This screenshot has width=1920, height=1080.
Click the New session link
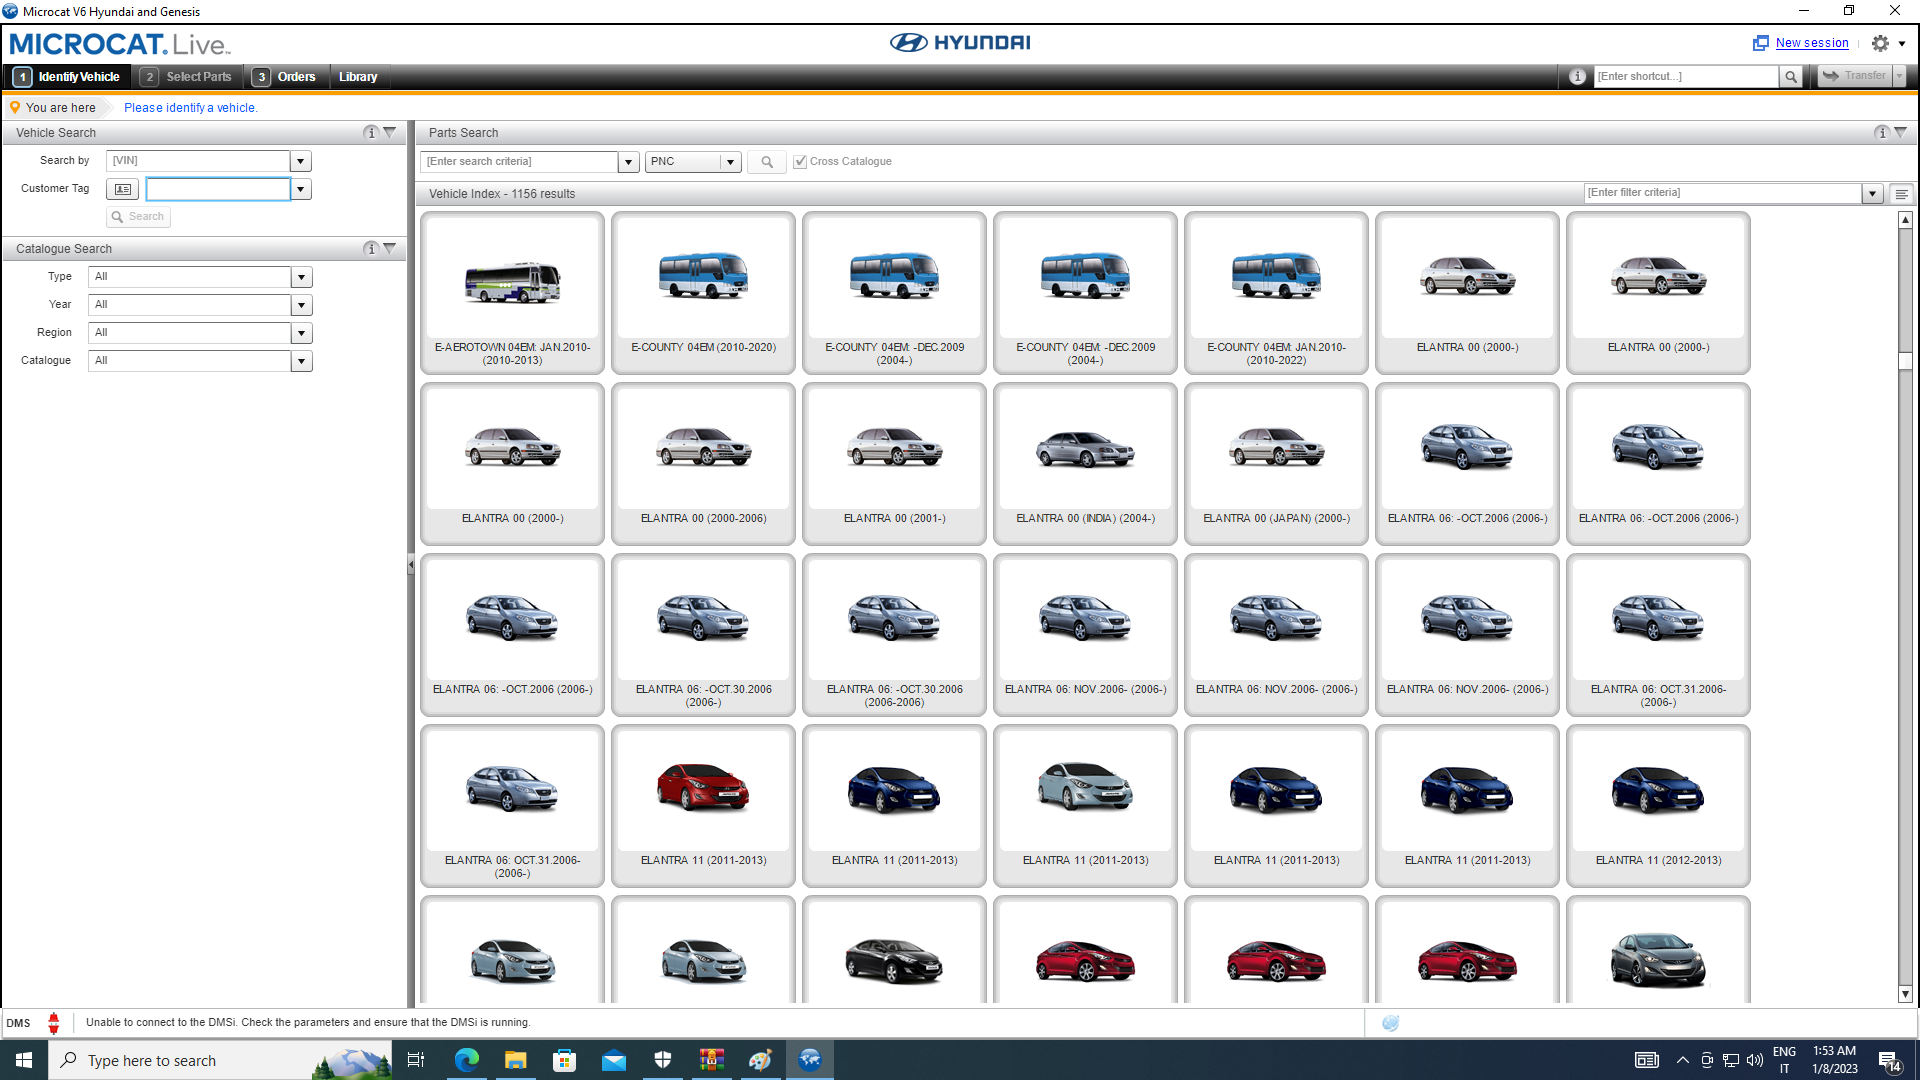tap(1812, 43)
